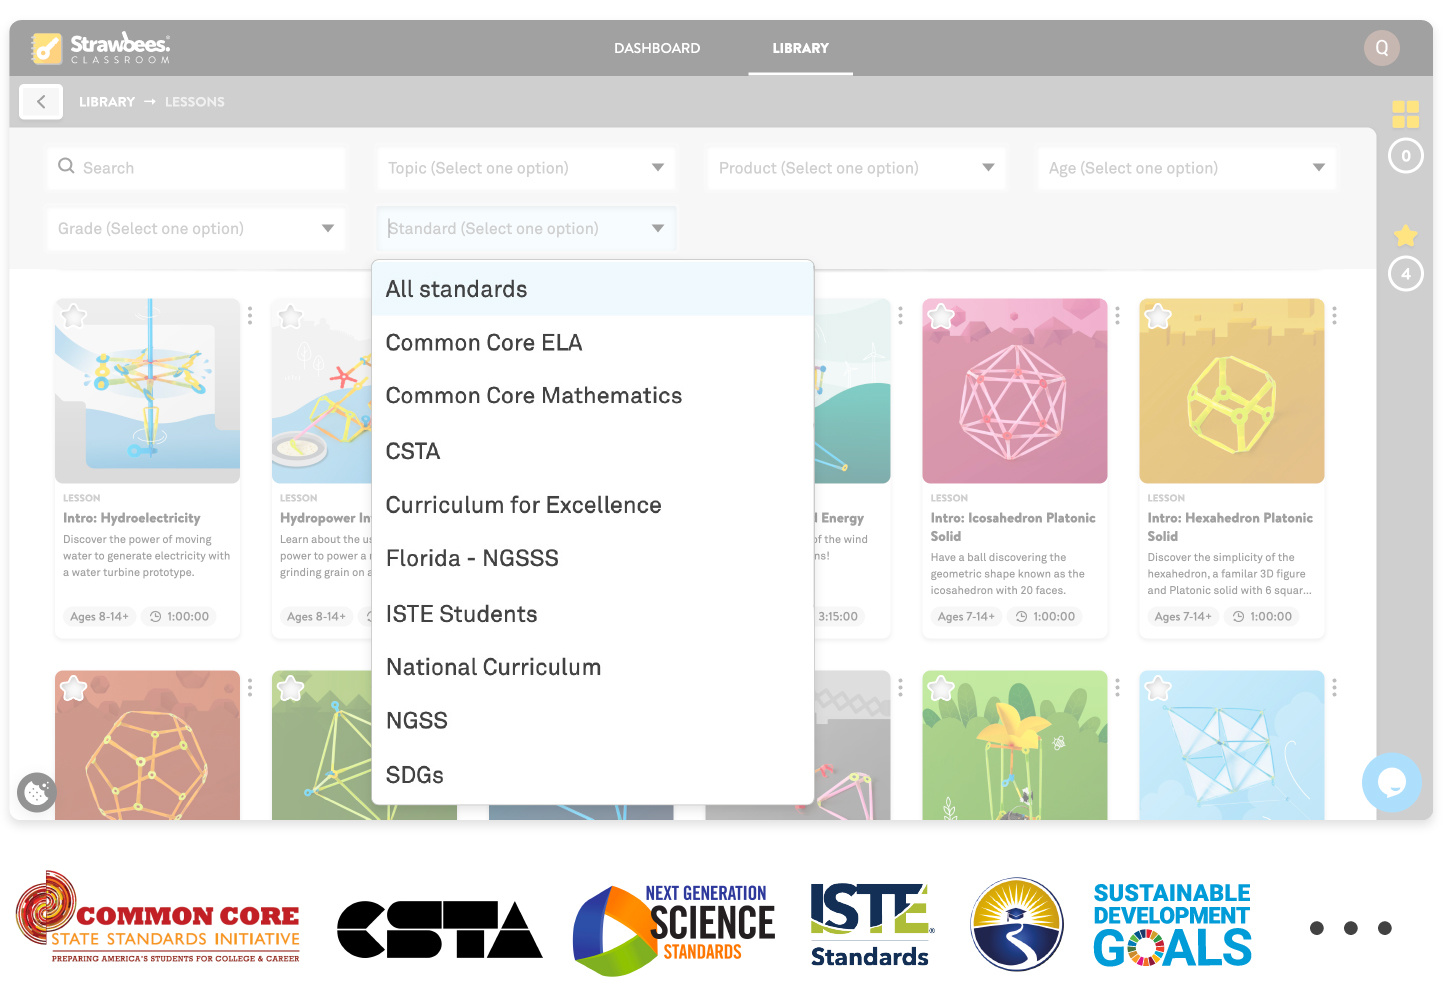Click inside the Search input field

(x=195, y=168)
